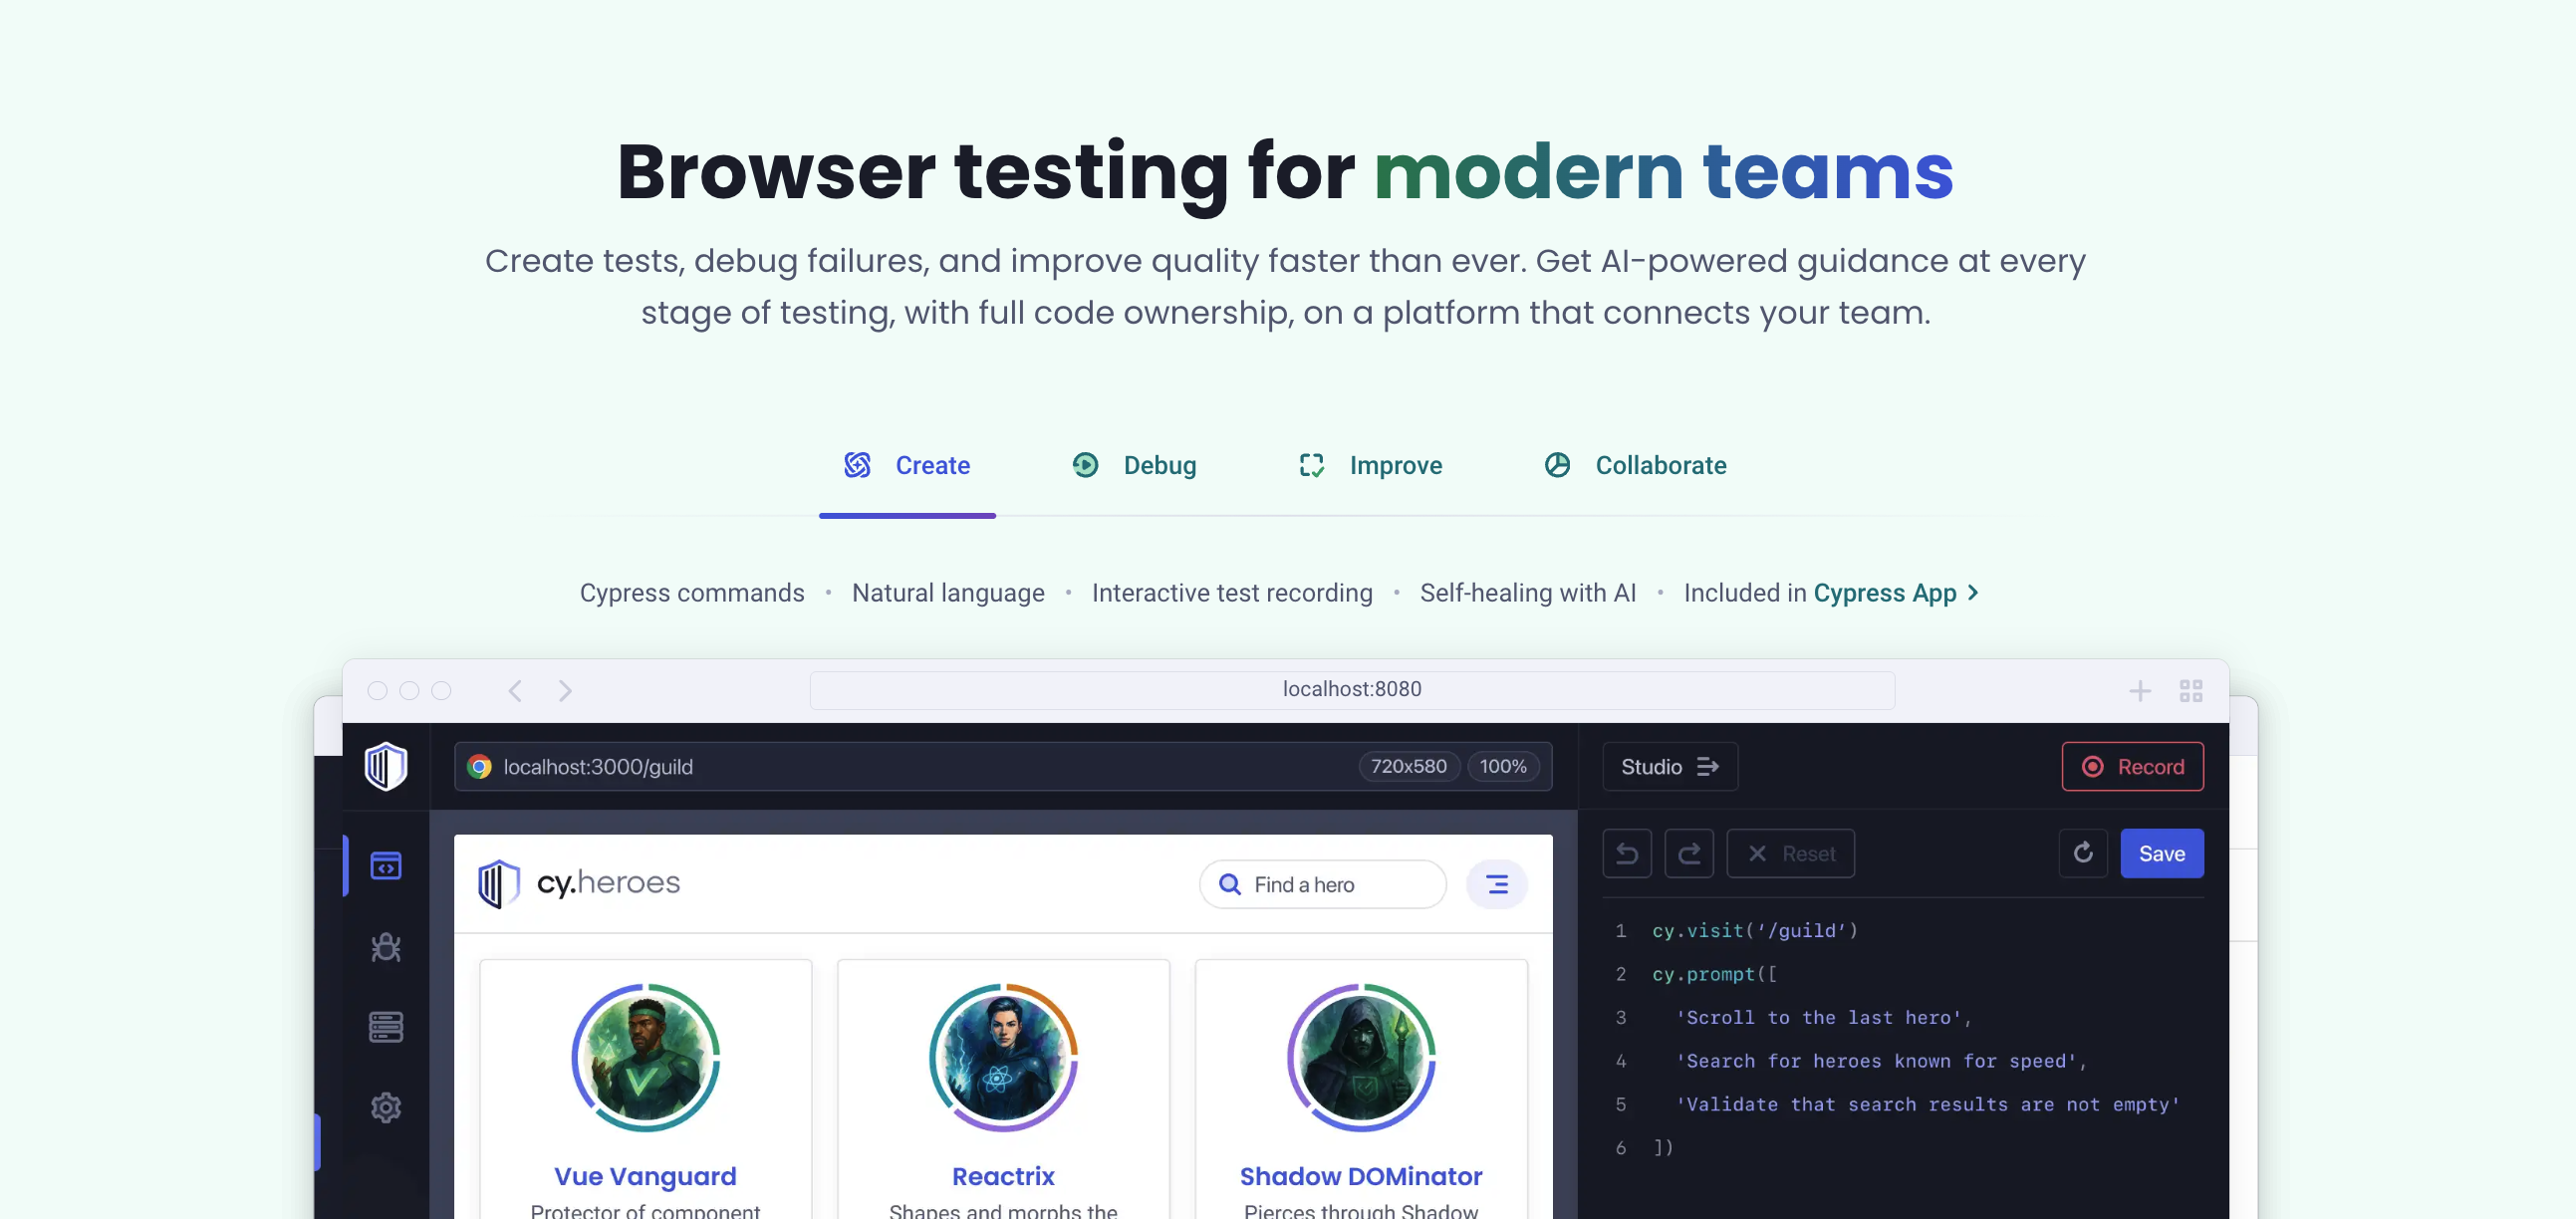The width and height of the screenshot is (2576, 1219).
Task: Open the Debug tab
Action: pyautogui.click(x=1134, y=465)
